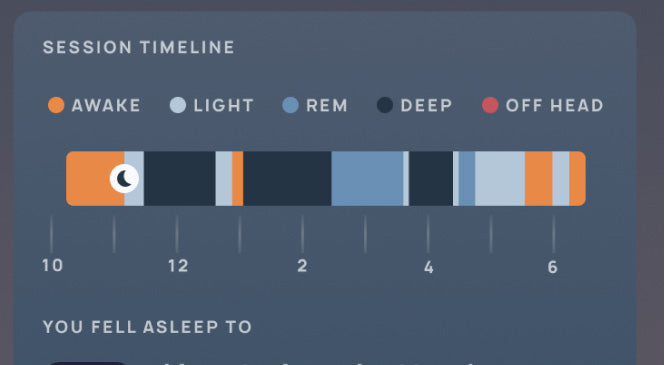Screen dimensions: 665x365
Task: Click the Session Timeline heading
Action: point(139,47)
